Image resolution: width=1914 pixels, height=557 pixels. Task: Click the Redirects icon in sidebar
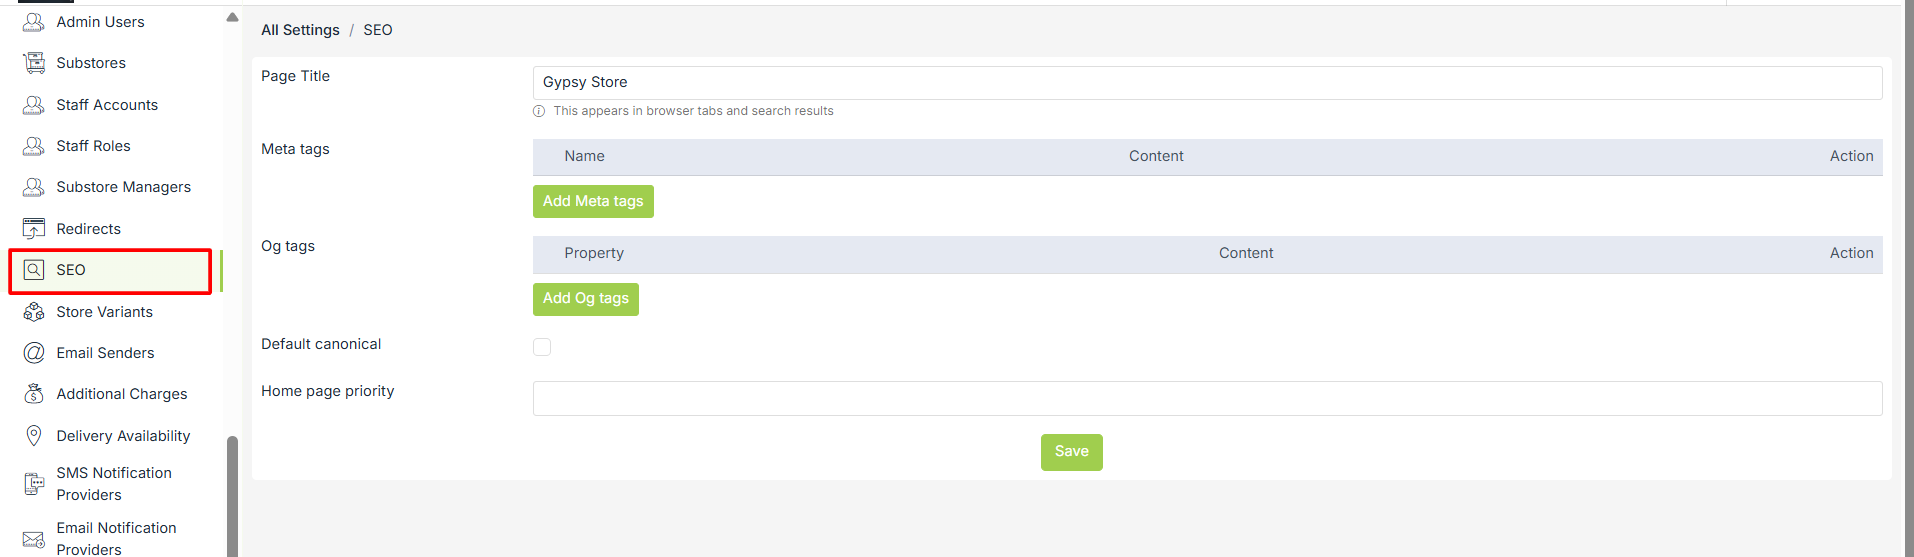point(34,229)
